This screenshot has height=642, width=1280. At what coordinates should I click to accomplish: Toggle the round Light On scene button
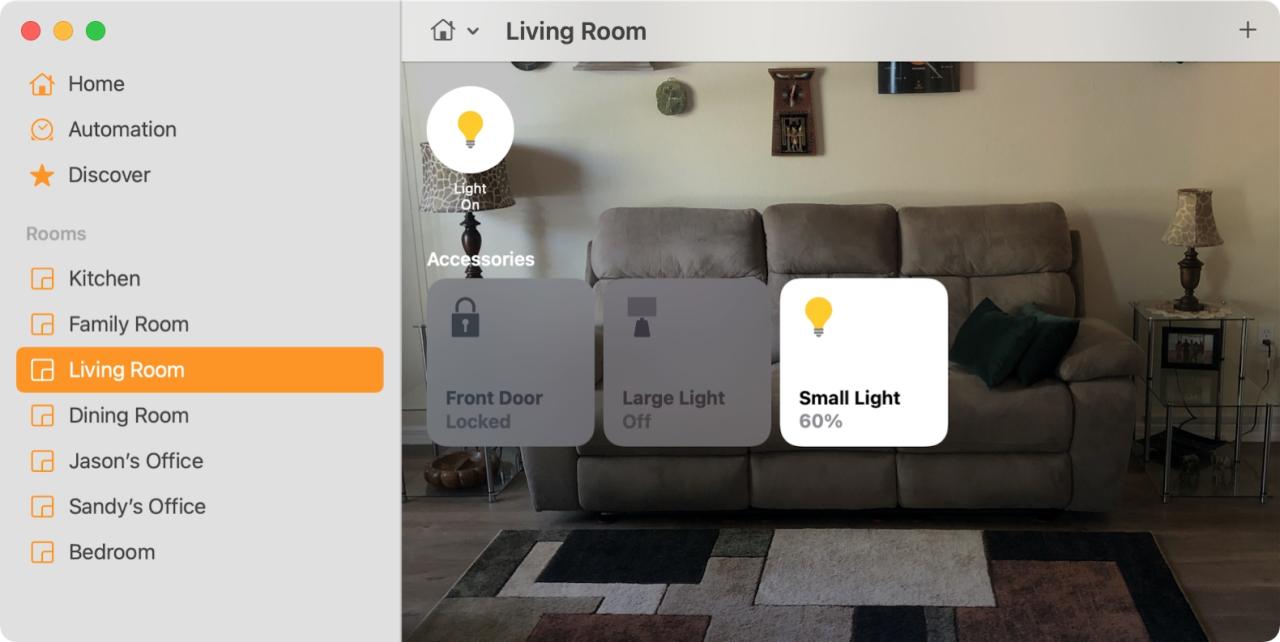470,130
